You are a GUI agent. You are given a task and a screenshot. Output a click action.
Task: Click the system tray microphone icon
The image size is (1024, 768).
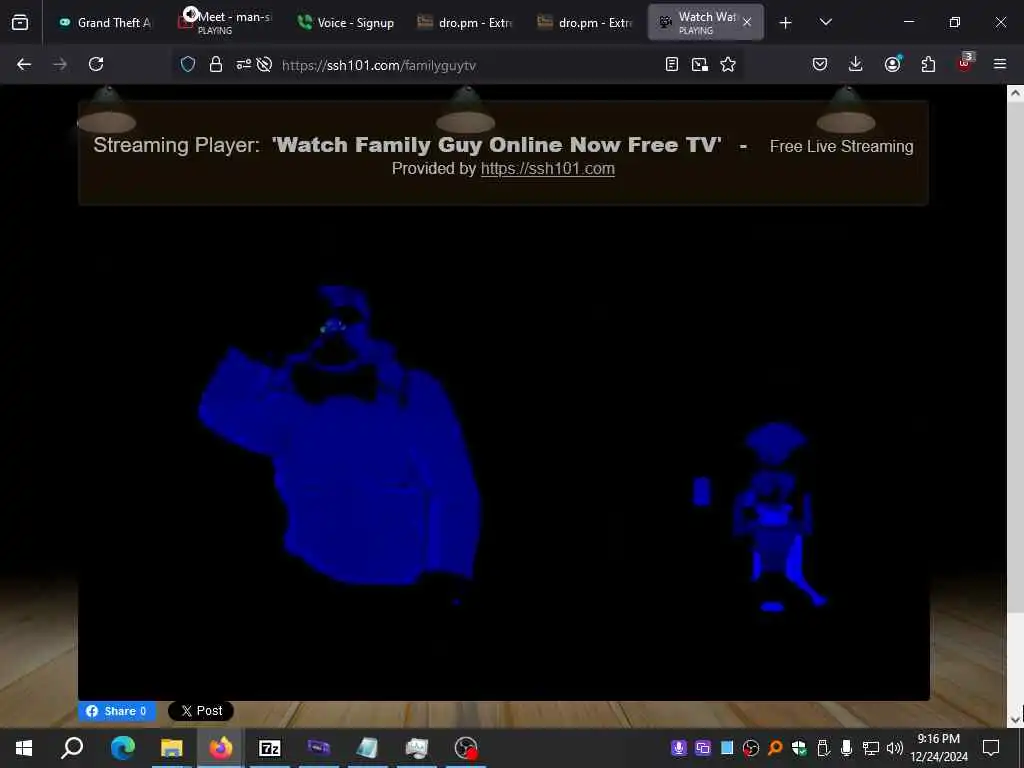(846, 748)
